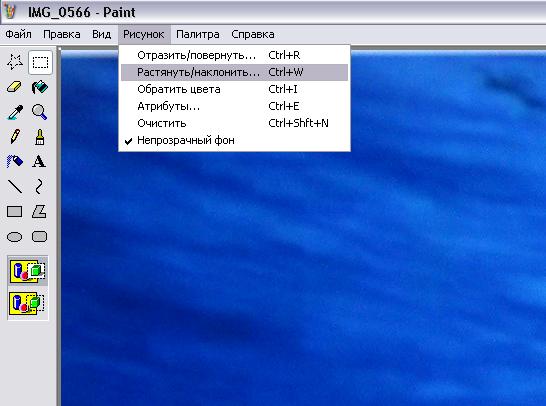Open the Палитра menu

pos(198,34)
